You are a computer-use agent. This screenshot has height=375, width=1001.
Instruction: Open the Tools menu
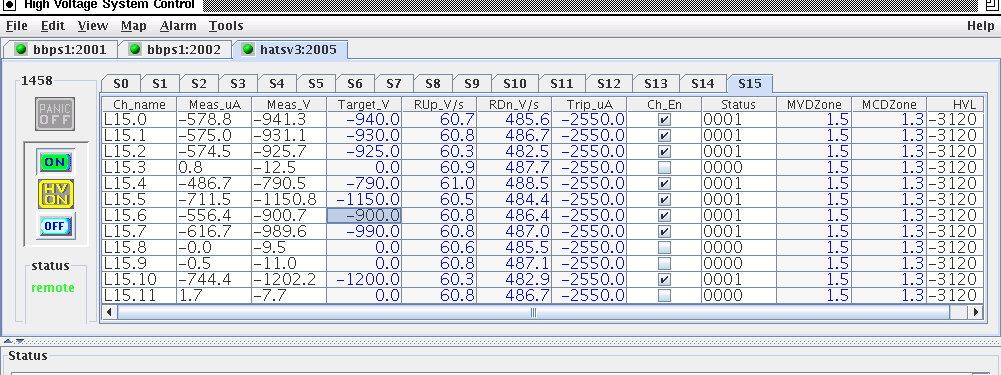(226, 26)
